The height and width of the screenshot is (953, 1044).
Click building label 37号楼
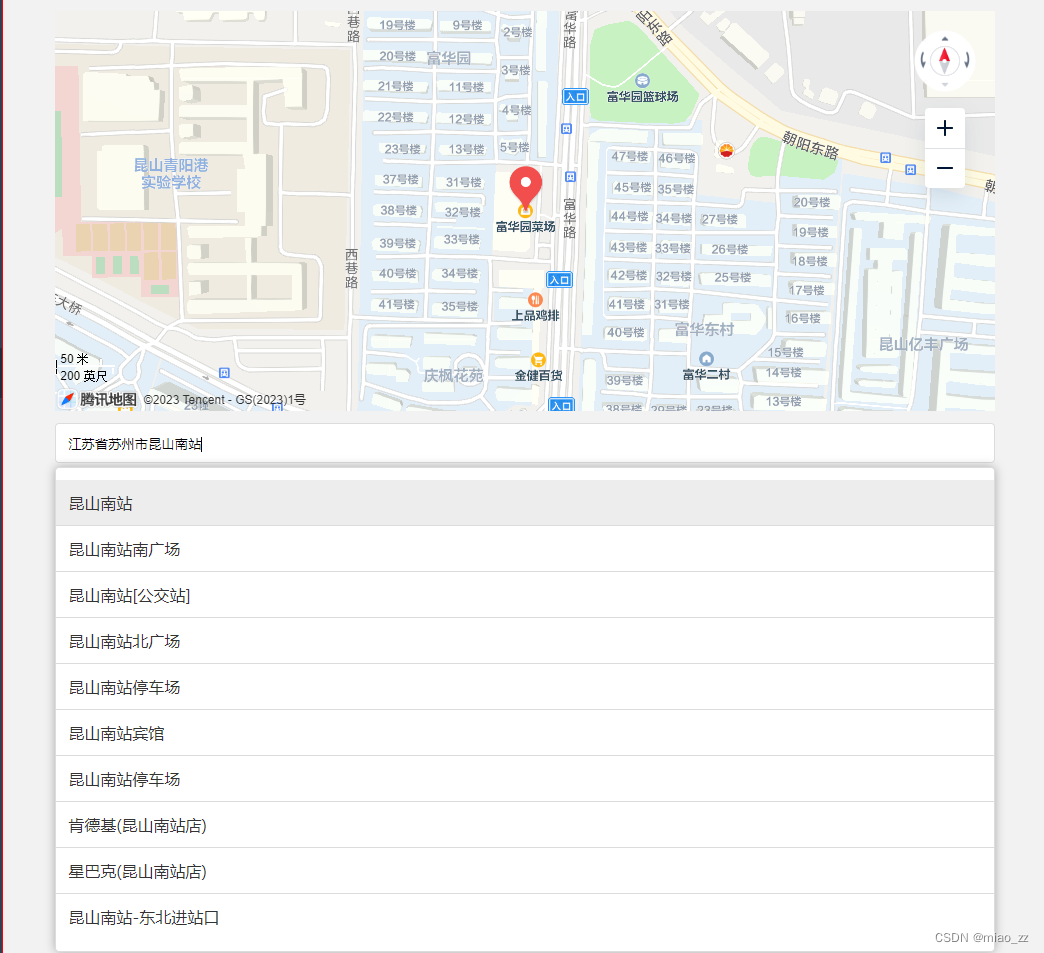pyautogui.click(x=400, y=179)
